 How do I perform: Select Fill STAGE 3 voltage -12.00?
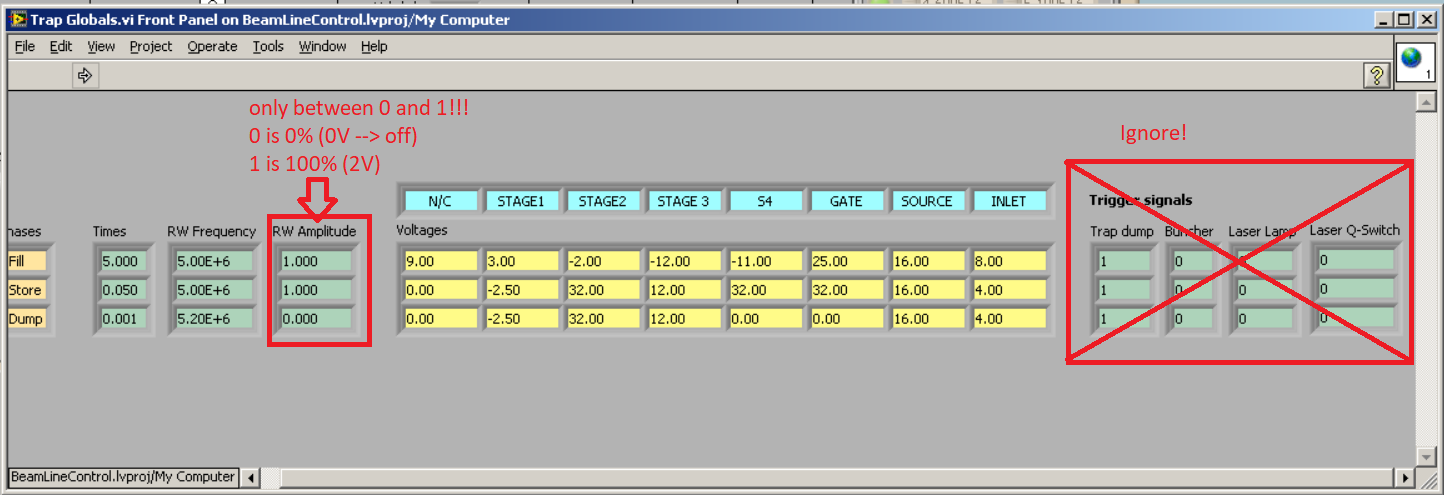click(683, 261)
